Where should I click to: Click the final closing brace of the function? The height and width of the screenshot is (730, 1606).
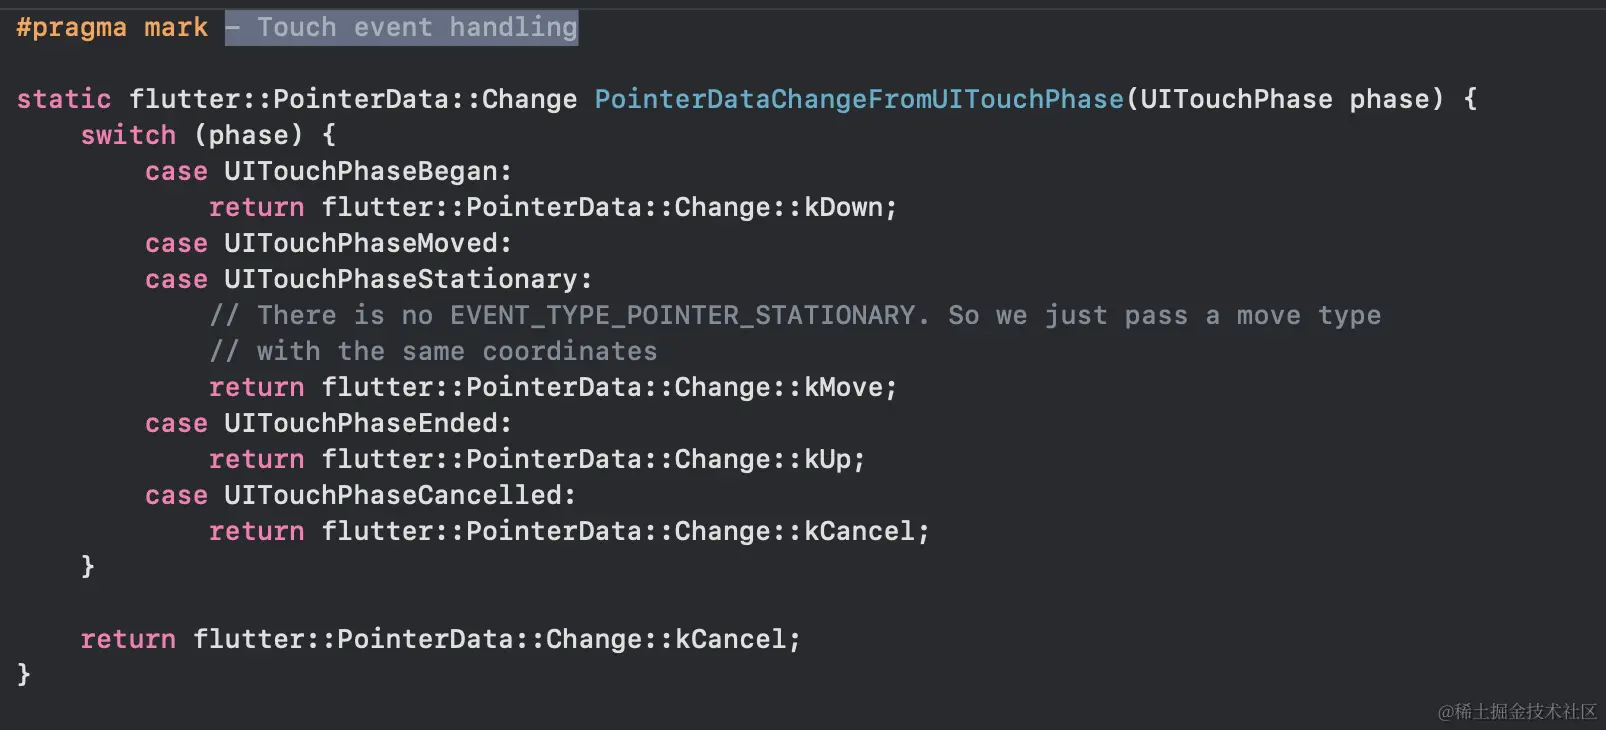coord(24,674)
